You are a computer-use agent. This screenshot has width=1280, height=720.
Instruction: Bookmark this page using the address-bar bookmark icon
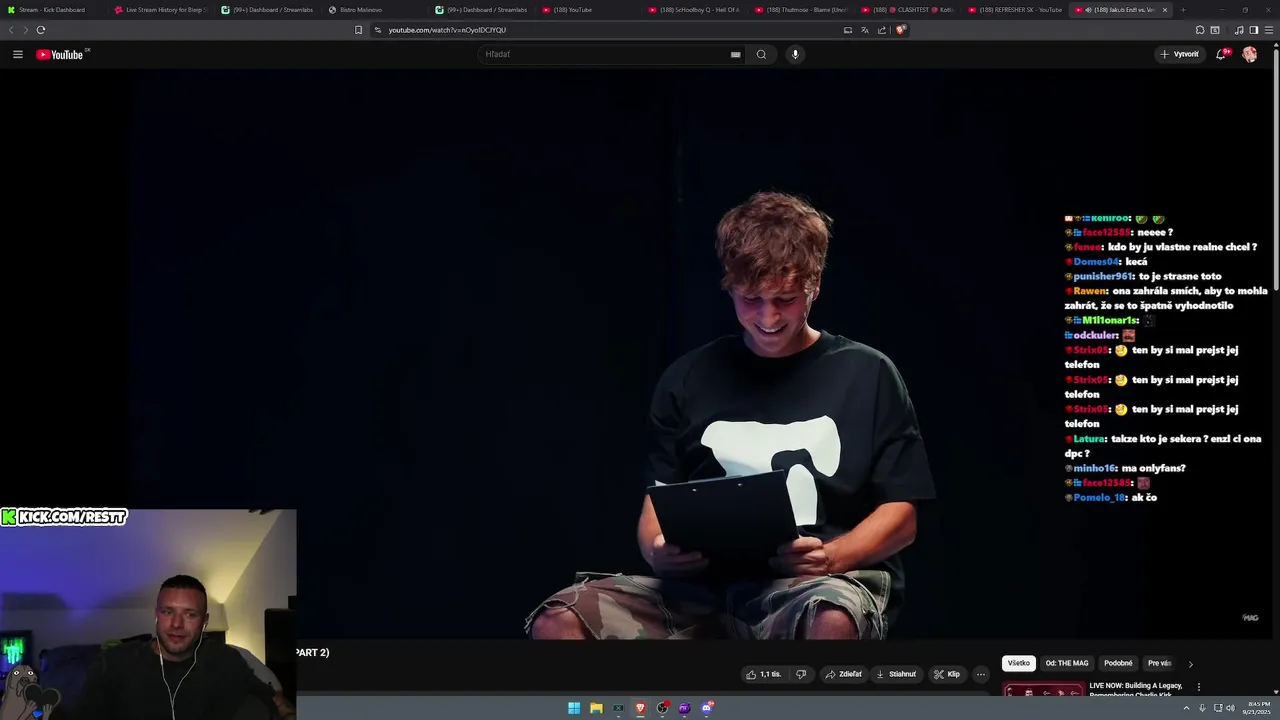pyautogui.click(x=358, y=30)
